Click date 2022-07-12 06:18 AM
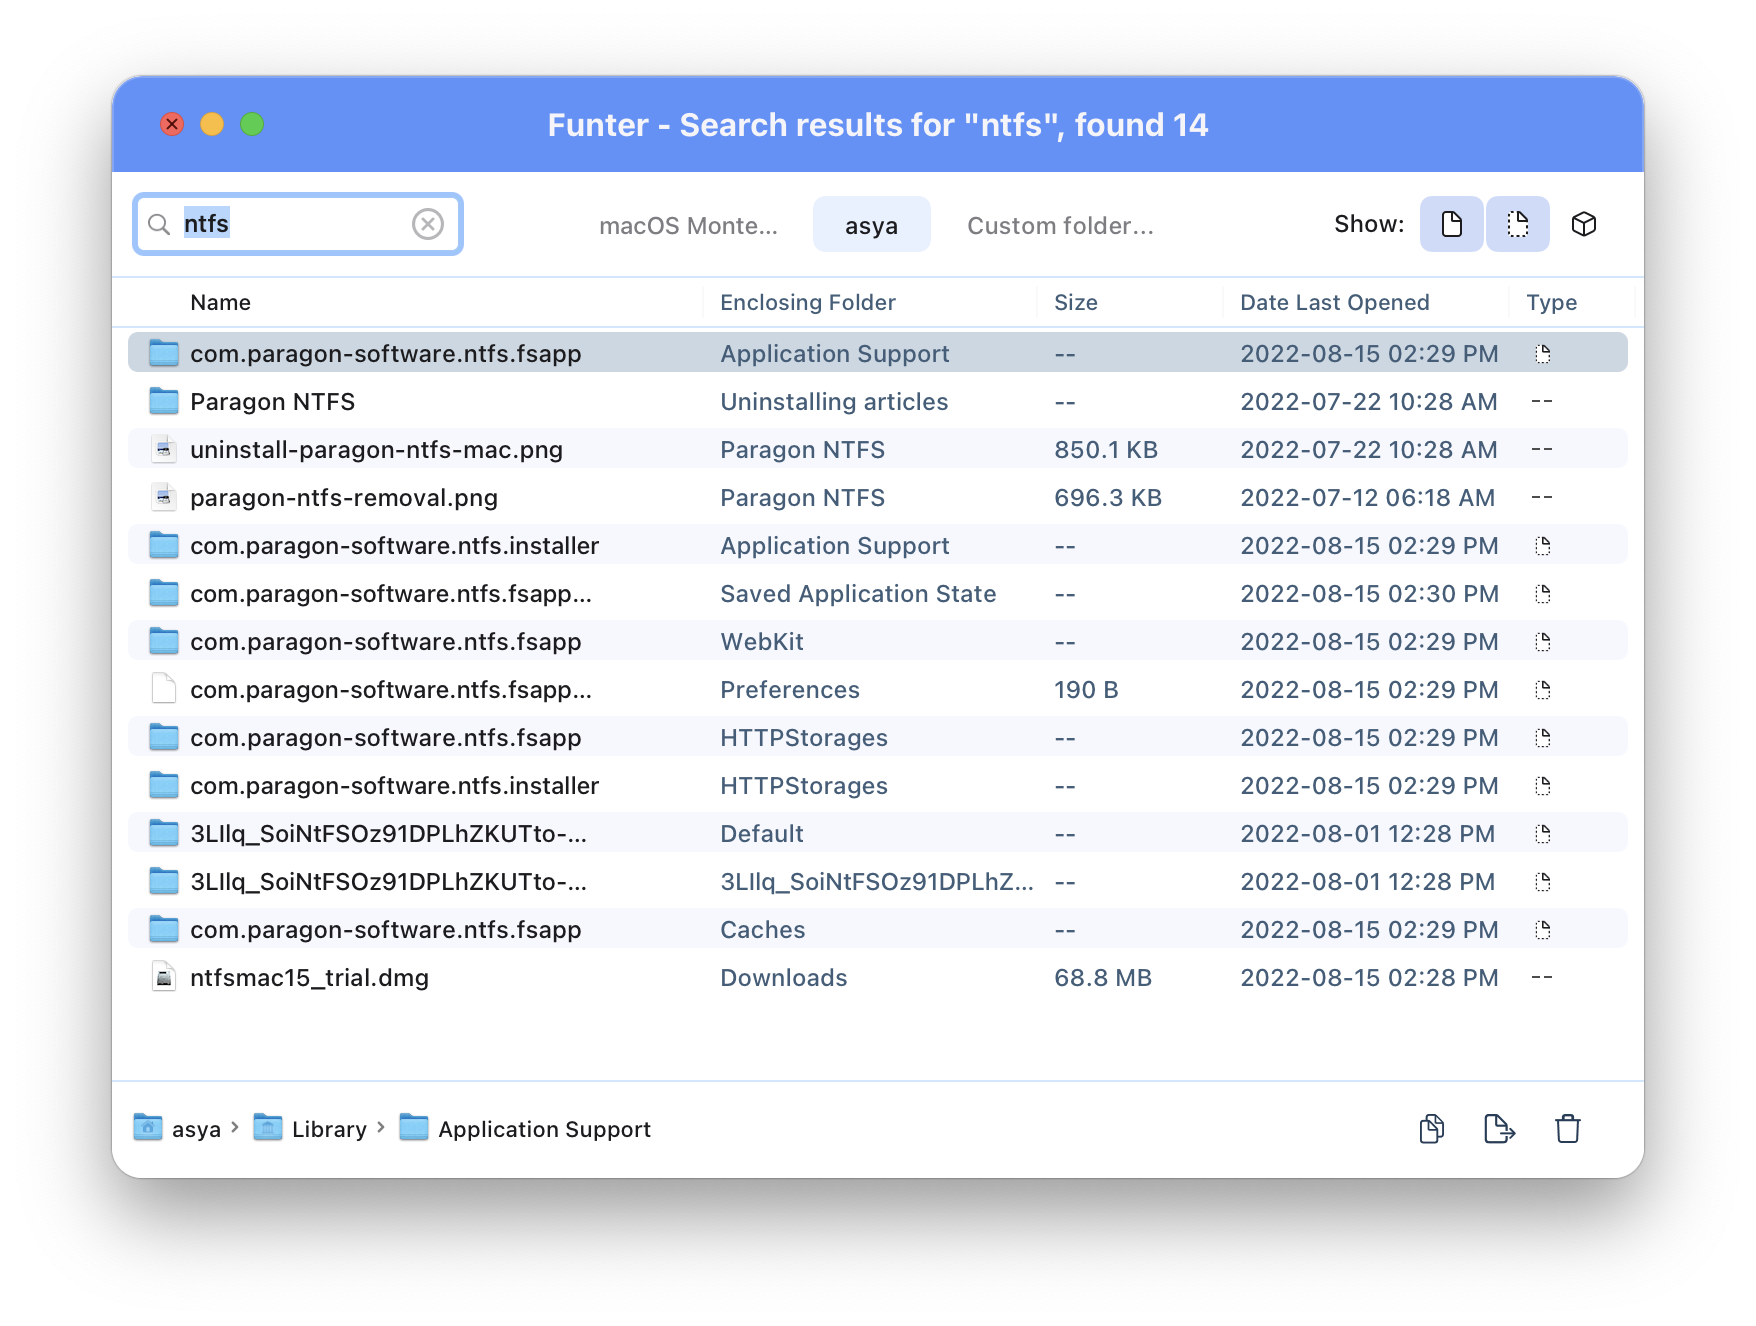Screen dimensions: 1756x1326 [x=1368, y=498]
